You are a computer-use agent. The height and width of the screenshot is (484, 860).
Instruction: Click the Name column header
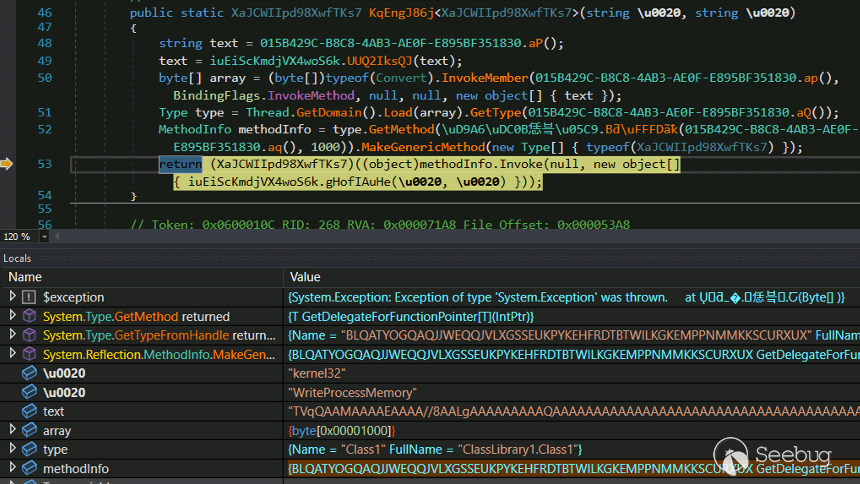click(25, 277)
